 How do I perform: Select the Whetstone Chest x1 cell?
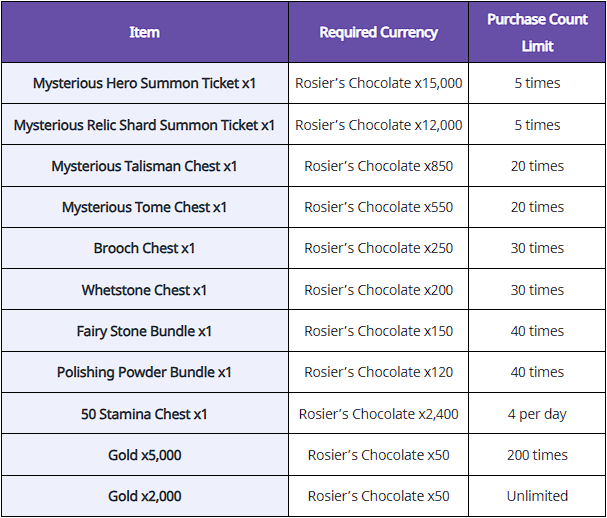(145, 290)
